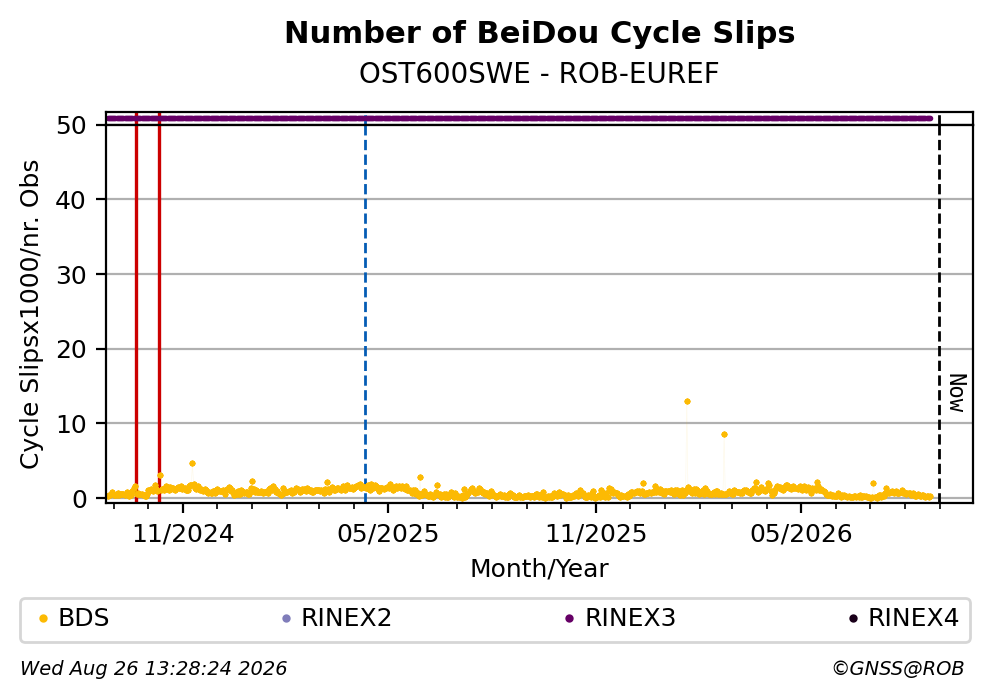Click the RINEX2 legend dot
The height and width of the screenshot is (699, 993).
pos(286,619)
